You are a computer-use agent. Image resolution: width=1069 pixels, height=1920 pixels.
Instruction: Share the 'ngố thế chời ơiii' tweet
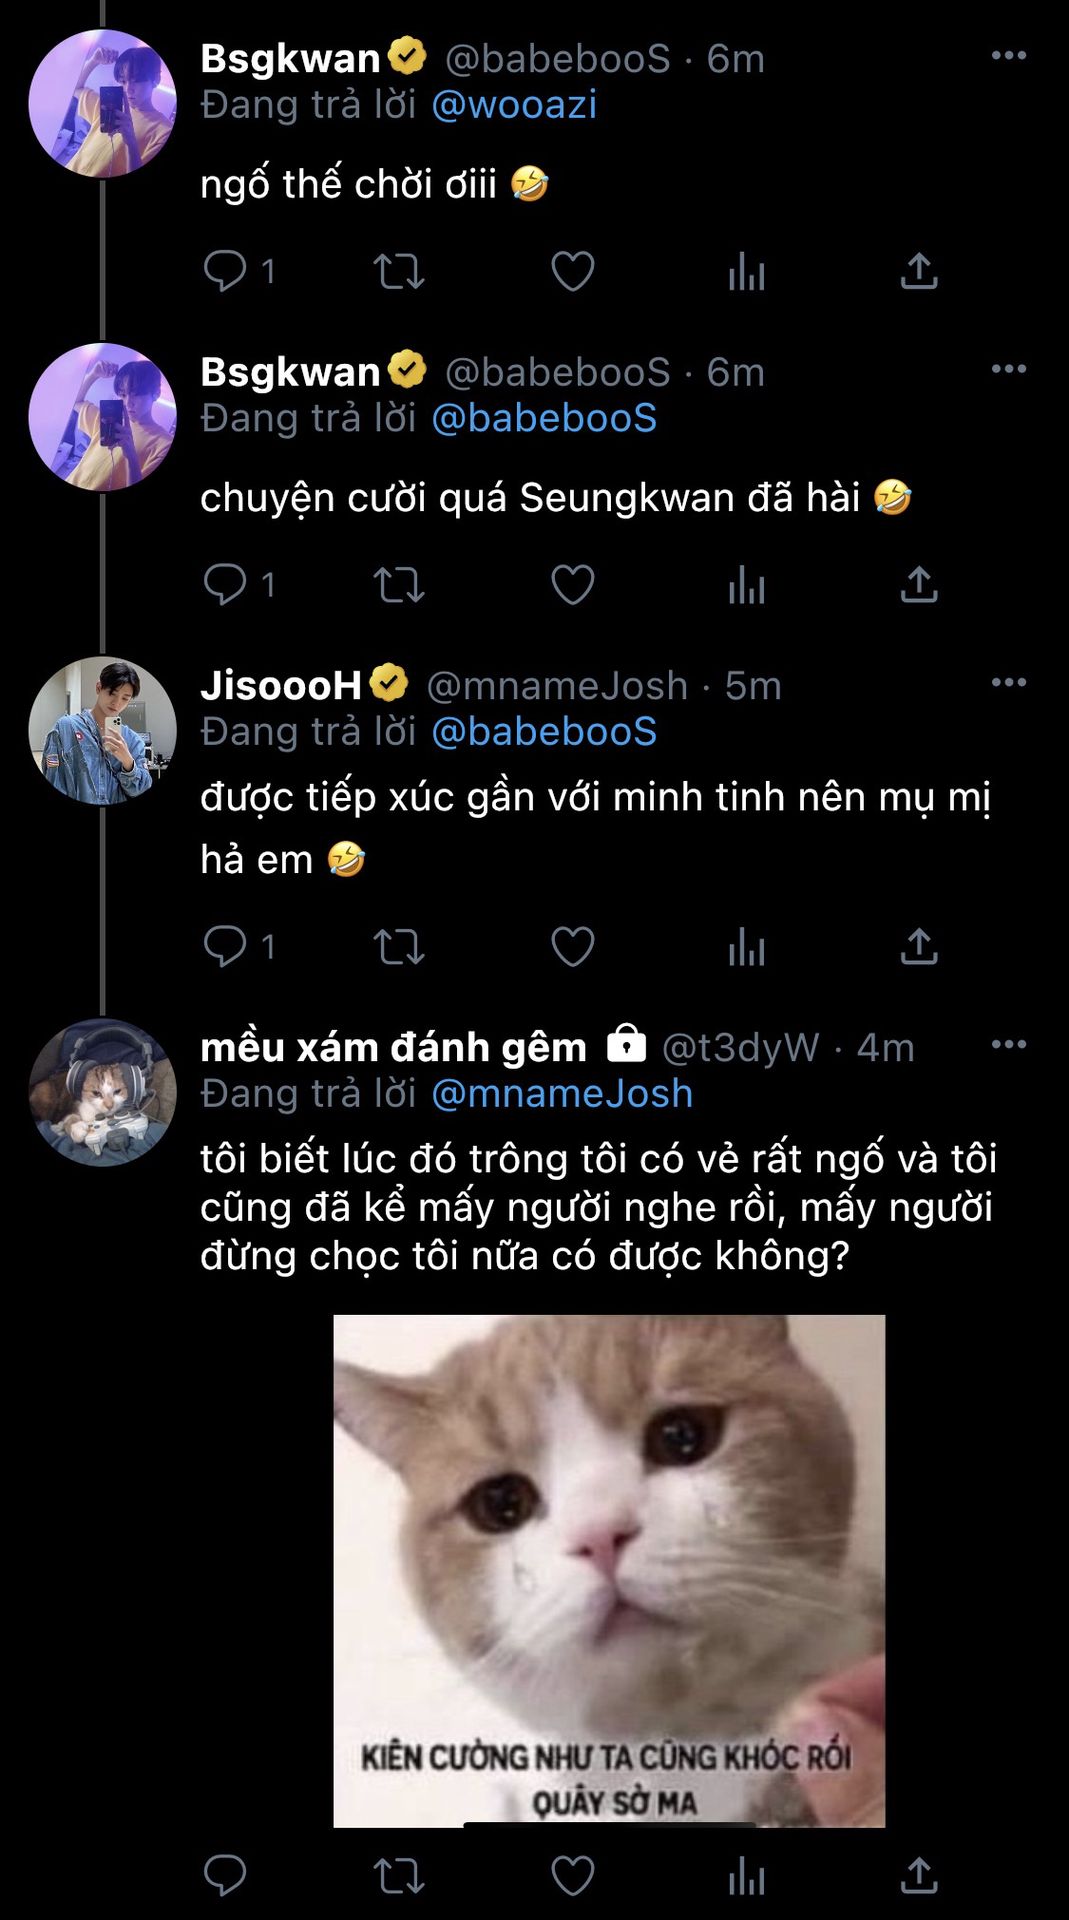(x=918, y=271)
